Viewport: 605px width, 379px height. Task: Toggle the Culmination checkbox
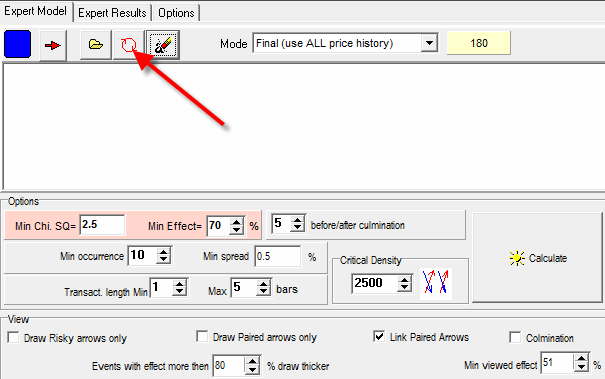515,337
